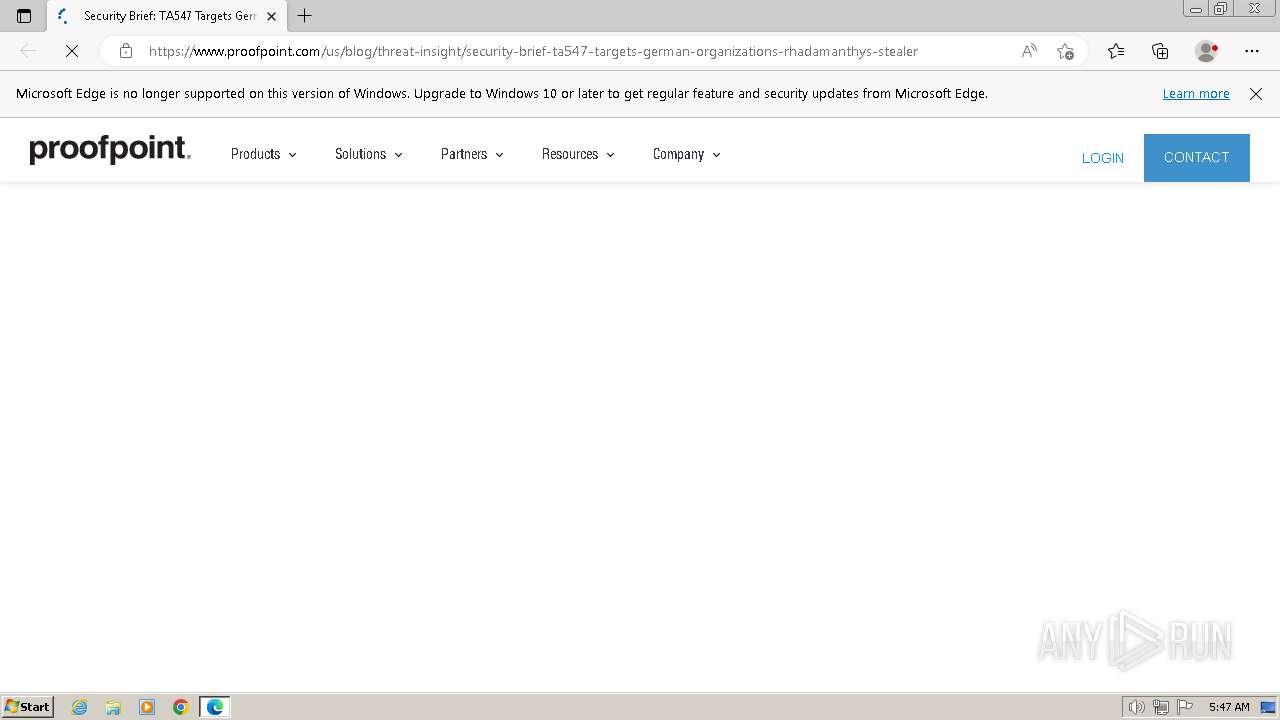This screenshot has height=720, width=1280.
Task: Show desktop tray icon near the clock
Action: tap(1268, 707)
